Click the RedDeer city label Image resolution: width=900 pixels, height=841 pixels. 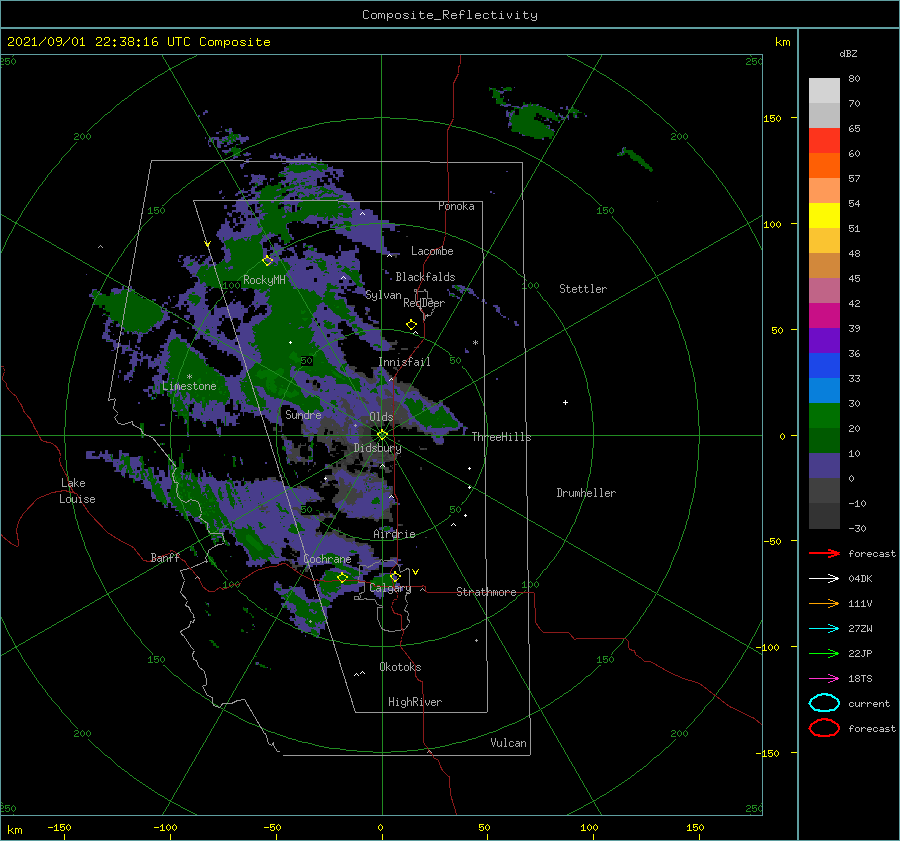pyautogui.click(x=424, y=303)
